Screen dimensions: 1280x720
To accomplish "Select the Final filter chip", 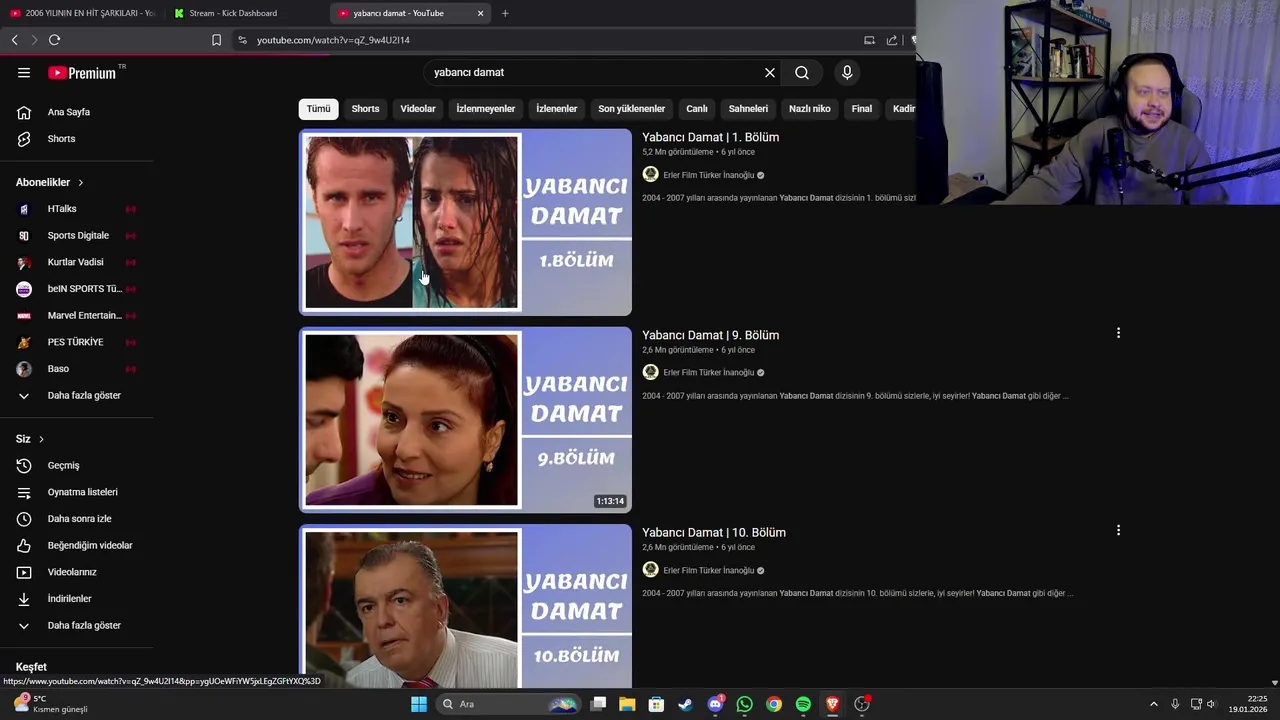I will pos(861,109).
